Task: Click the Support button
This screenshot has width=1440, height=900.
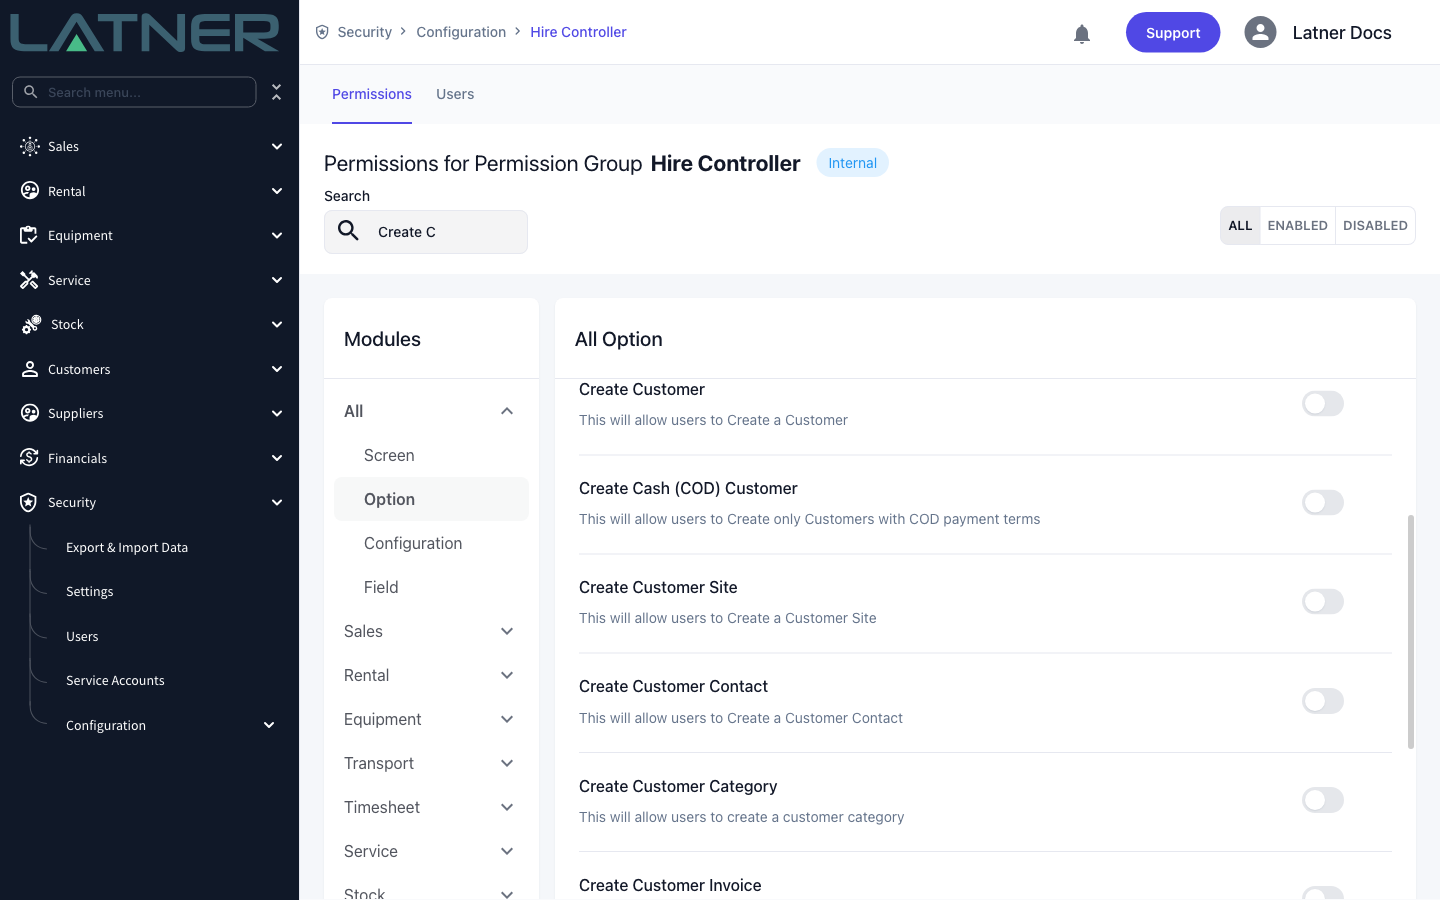Action: pos(1173,33)
